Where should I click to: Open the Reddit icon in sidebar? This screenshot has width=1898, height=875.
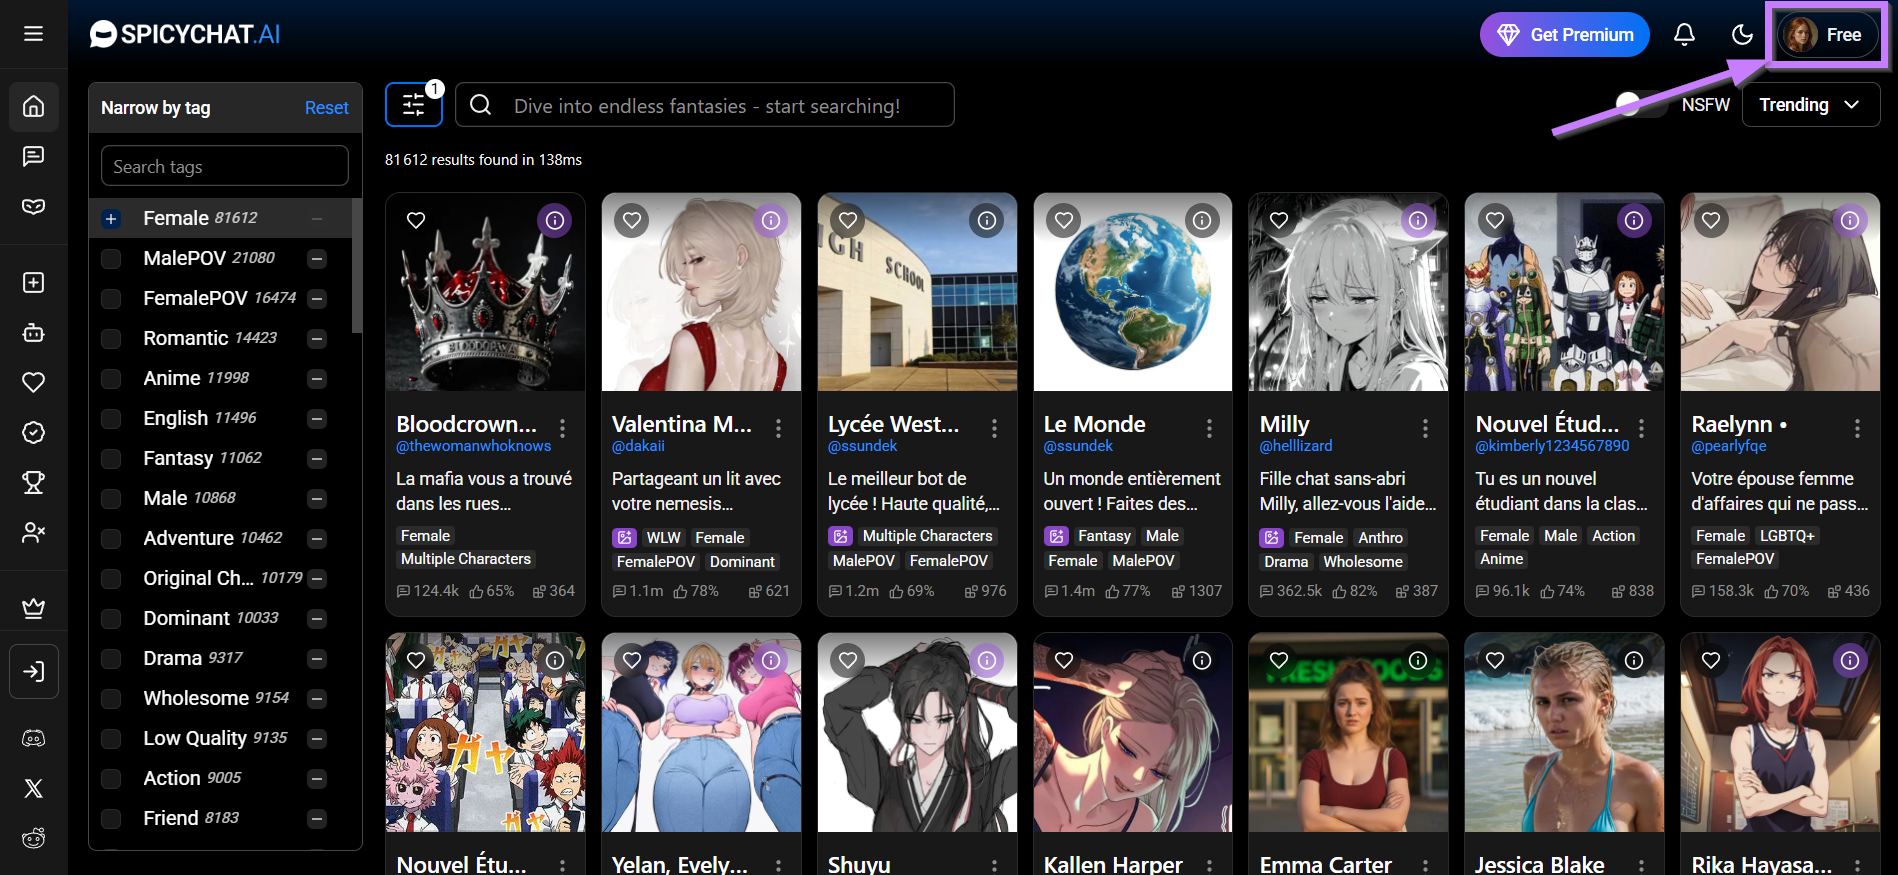(x=33, y=838)
